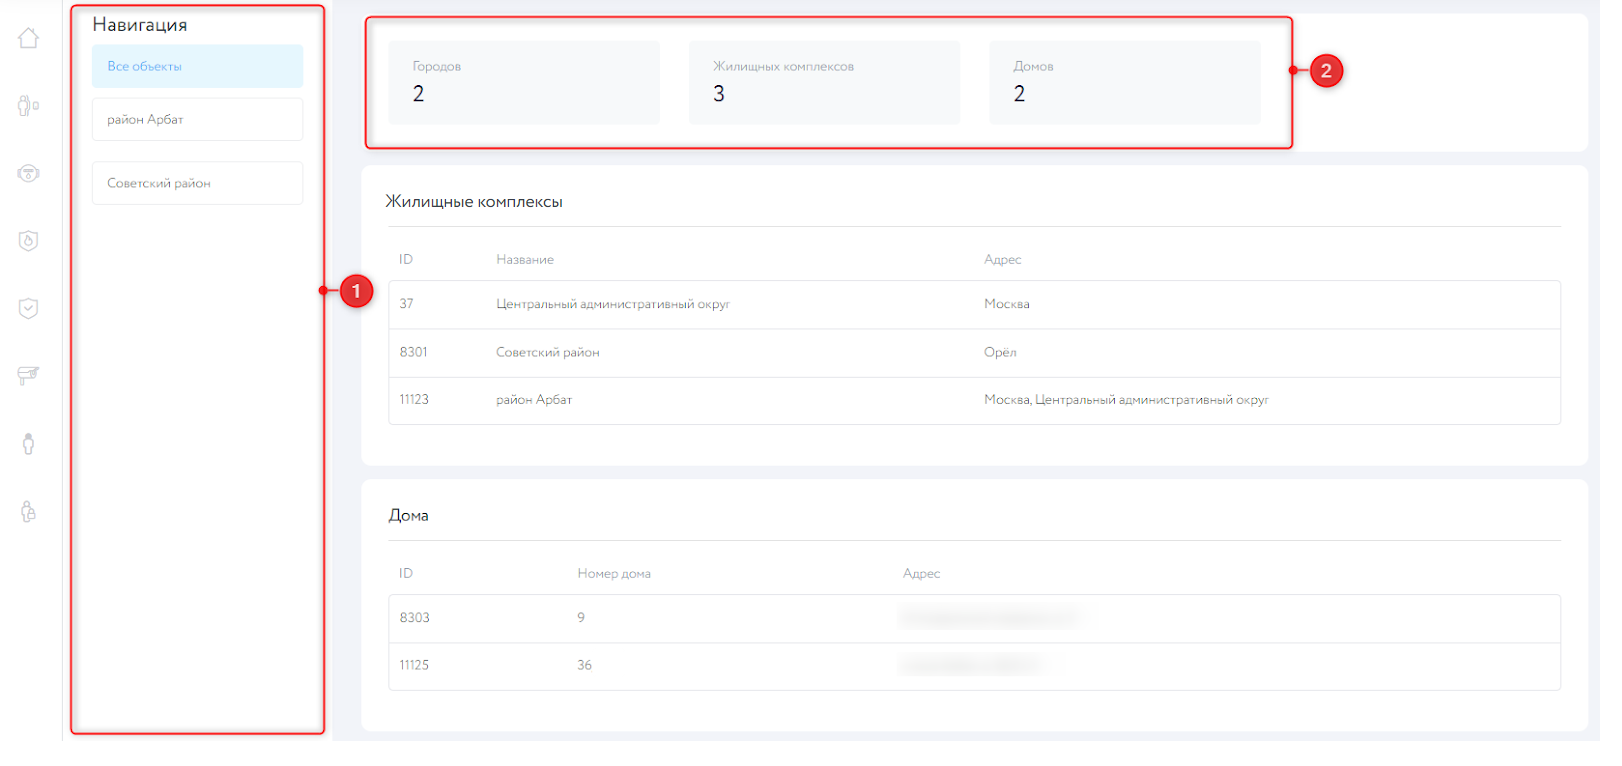Screen dimensions: 1622x766
Task: Click the 'Жилищных комплексов' statistics card
Action: (x=824, y=83)
